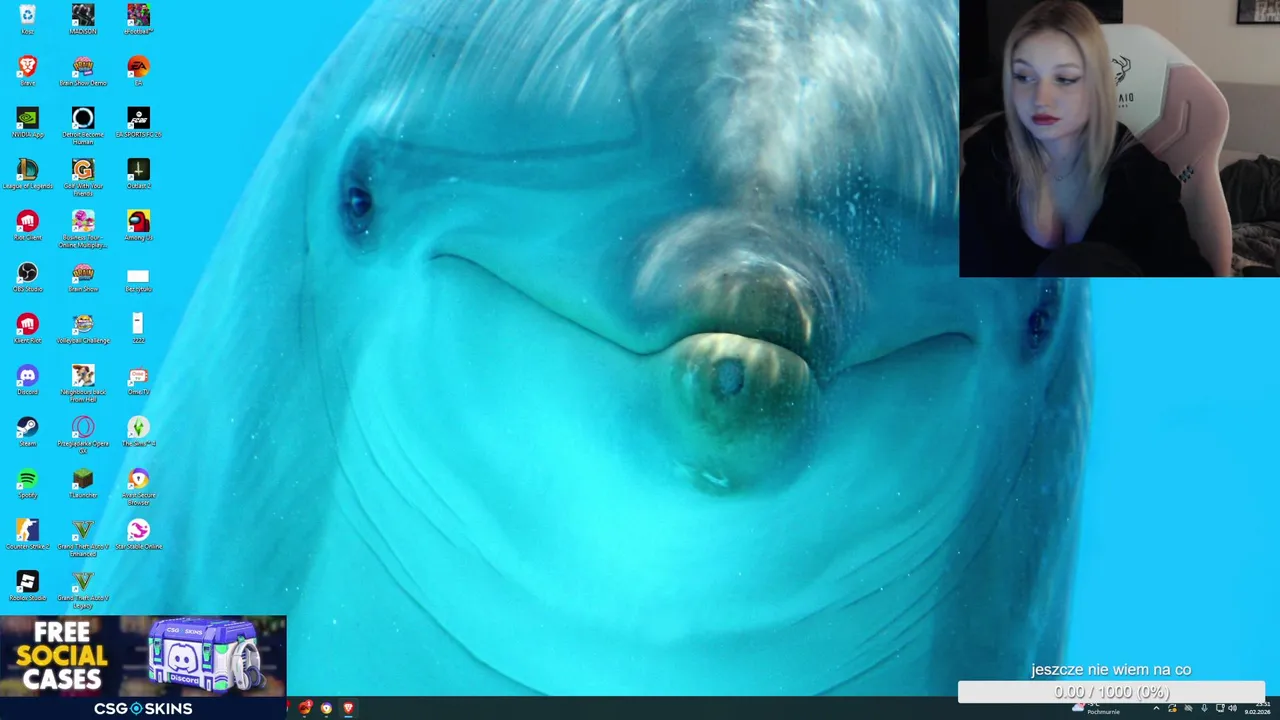Open the EA app shortcut
Image resolution: width=1280 pixels, height=720 pixels.
[138, 70]
